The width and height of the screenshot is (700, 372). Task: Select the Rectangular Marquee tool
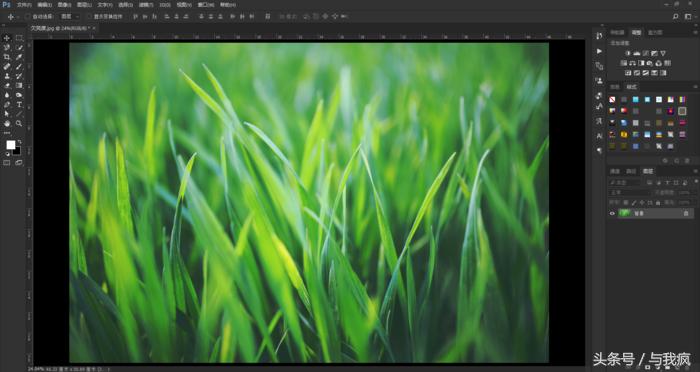coord(19,38)
